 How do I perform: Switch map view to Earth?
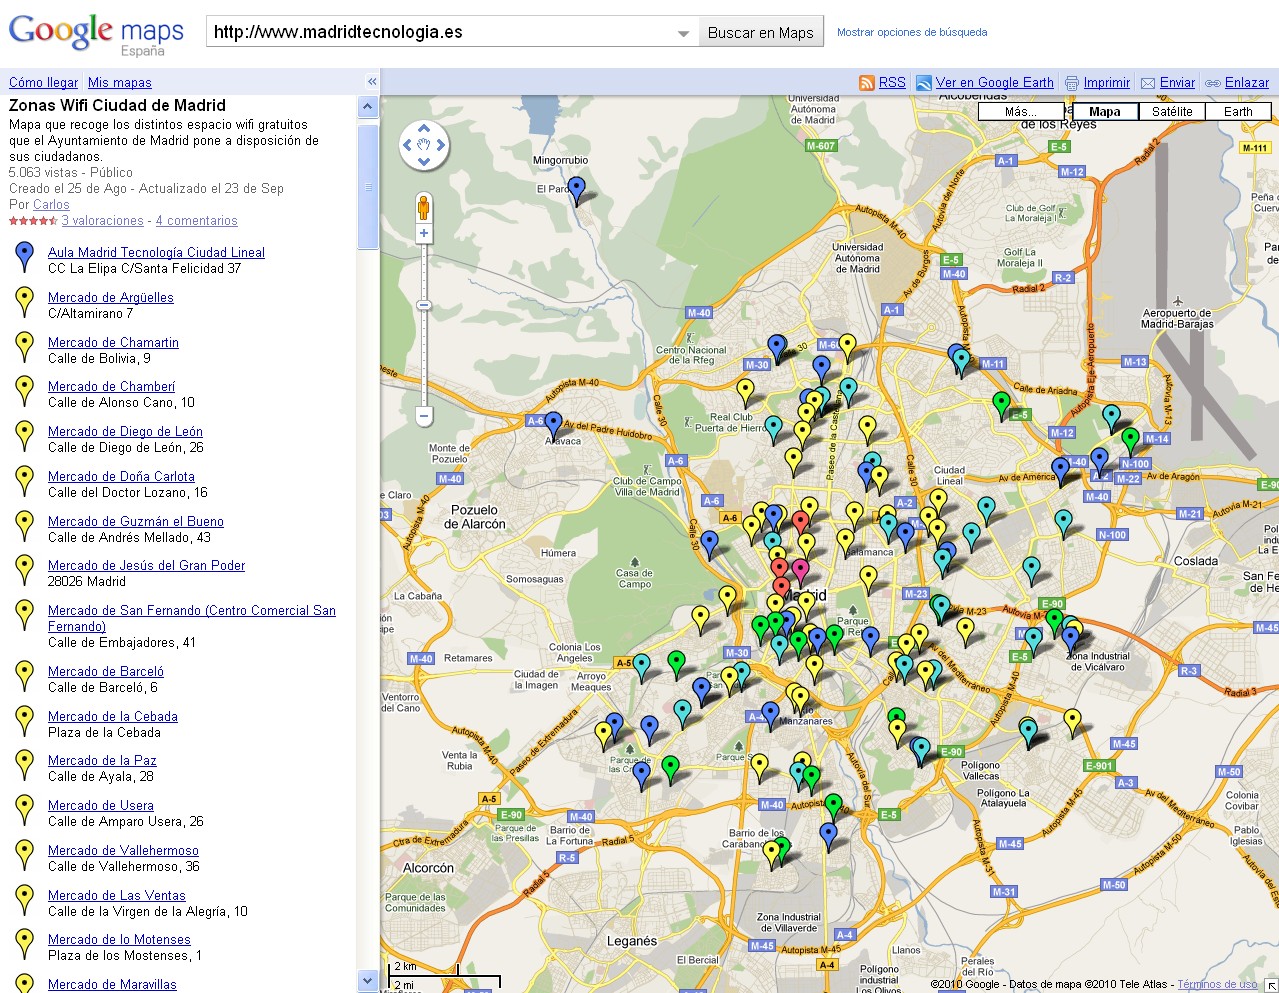(x=1237, y=112)
